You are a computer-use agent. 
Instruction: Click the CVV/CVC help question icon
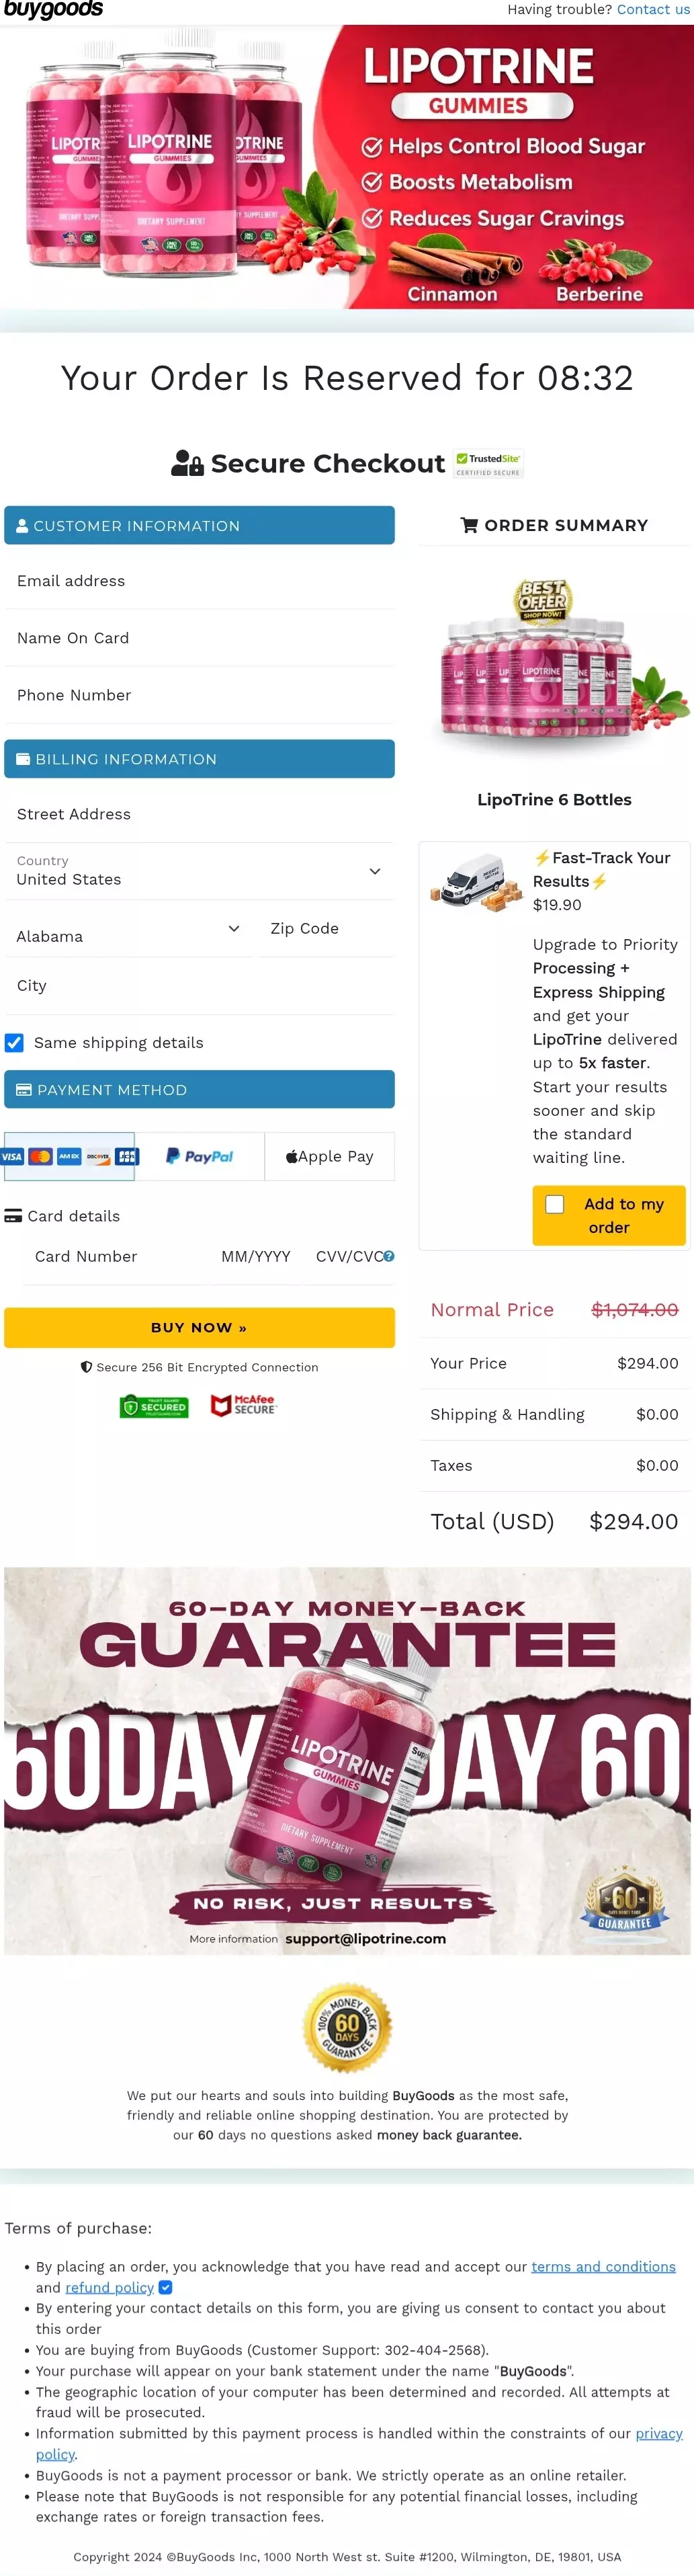tap(389, 1256)
